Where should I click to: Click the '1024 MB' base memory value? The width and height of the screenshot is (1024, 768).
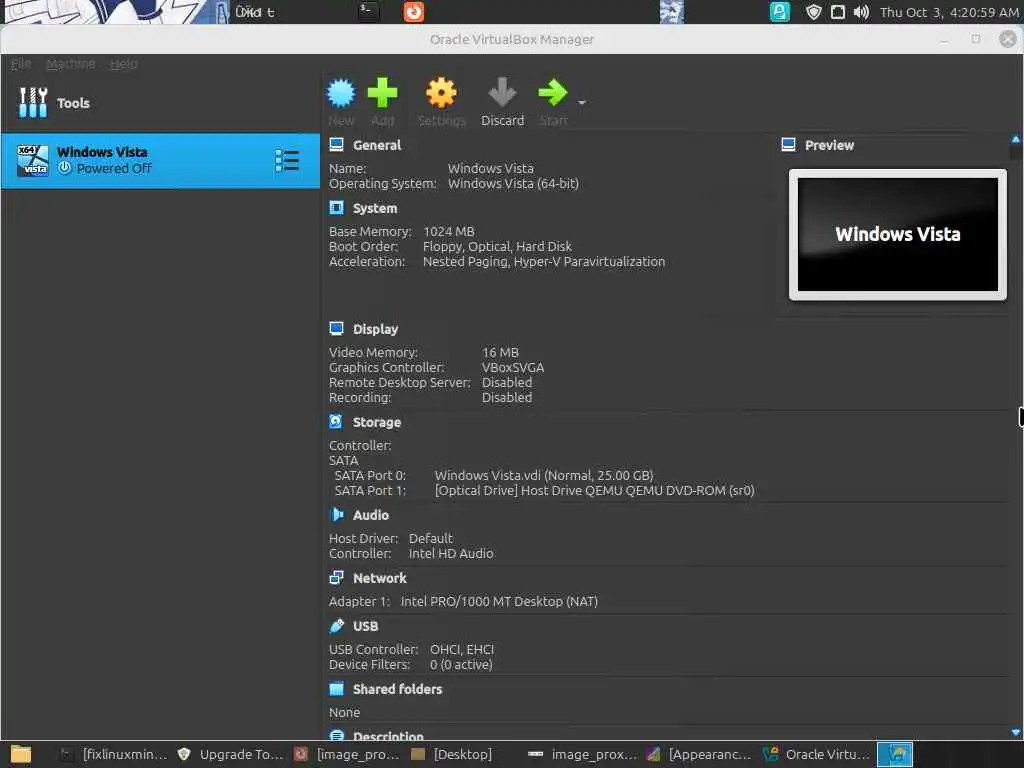[449, 232]
